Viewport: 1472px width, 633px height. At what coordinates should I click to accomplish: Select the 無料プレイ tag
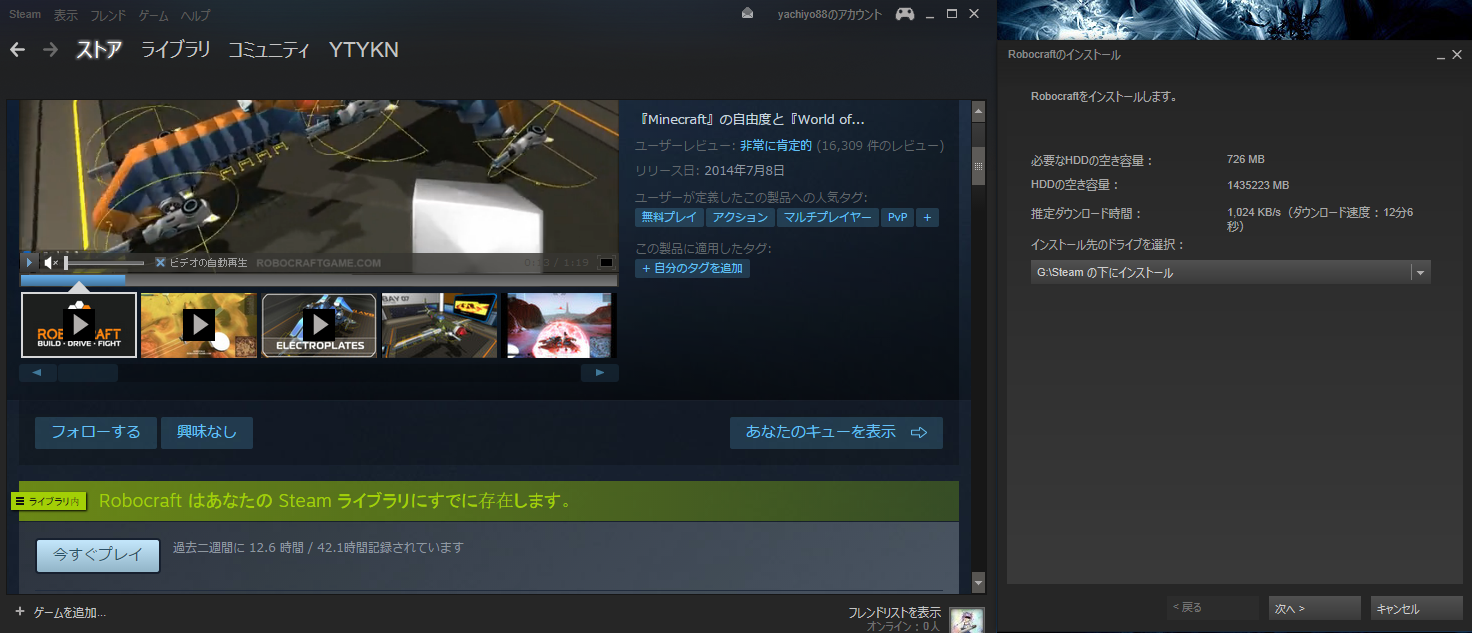click(x=669, y=217)
